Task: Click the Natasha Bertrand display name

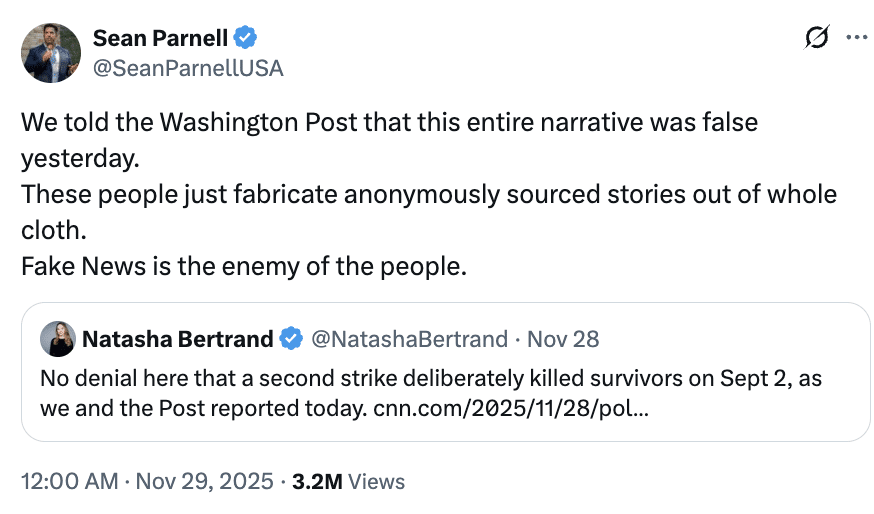Action: [177, 339]
